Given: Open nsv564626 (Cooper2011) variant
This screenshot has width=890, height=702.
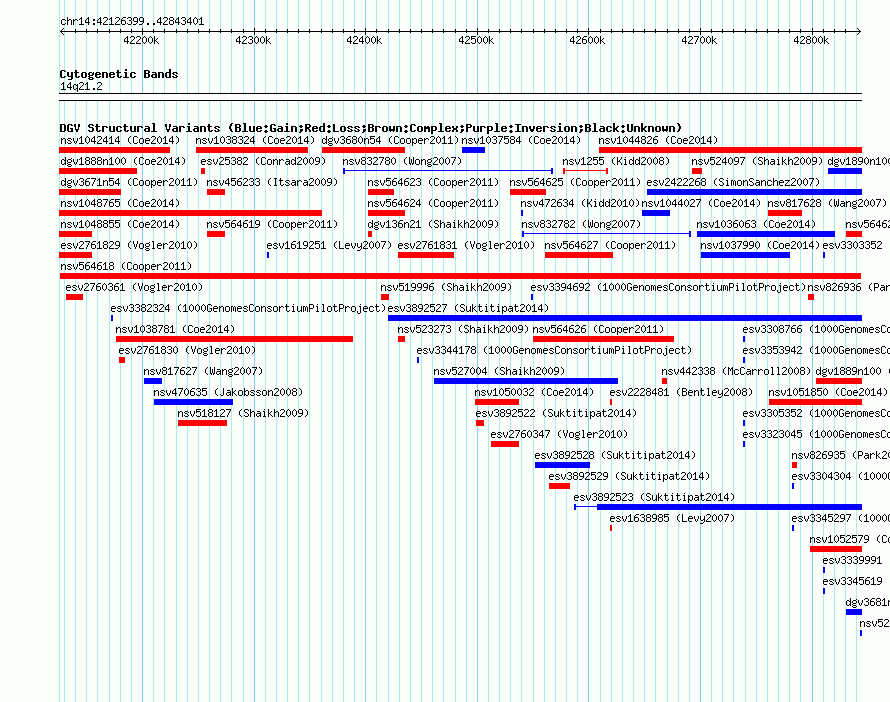Looking at the screenshot, I should point(598,329).
